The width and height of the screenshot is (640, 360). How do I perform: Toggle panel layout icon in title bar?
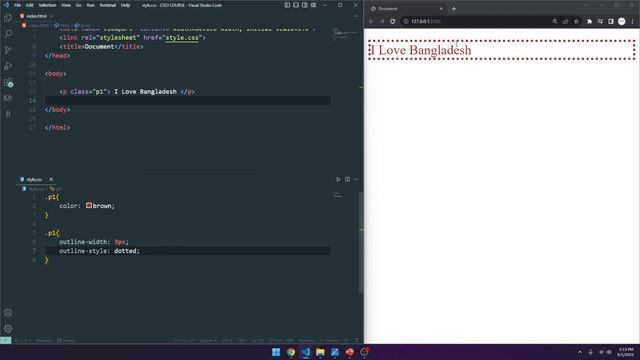(x=296, y=5)
